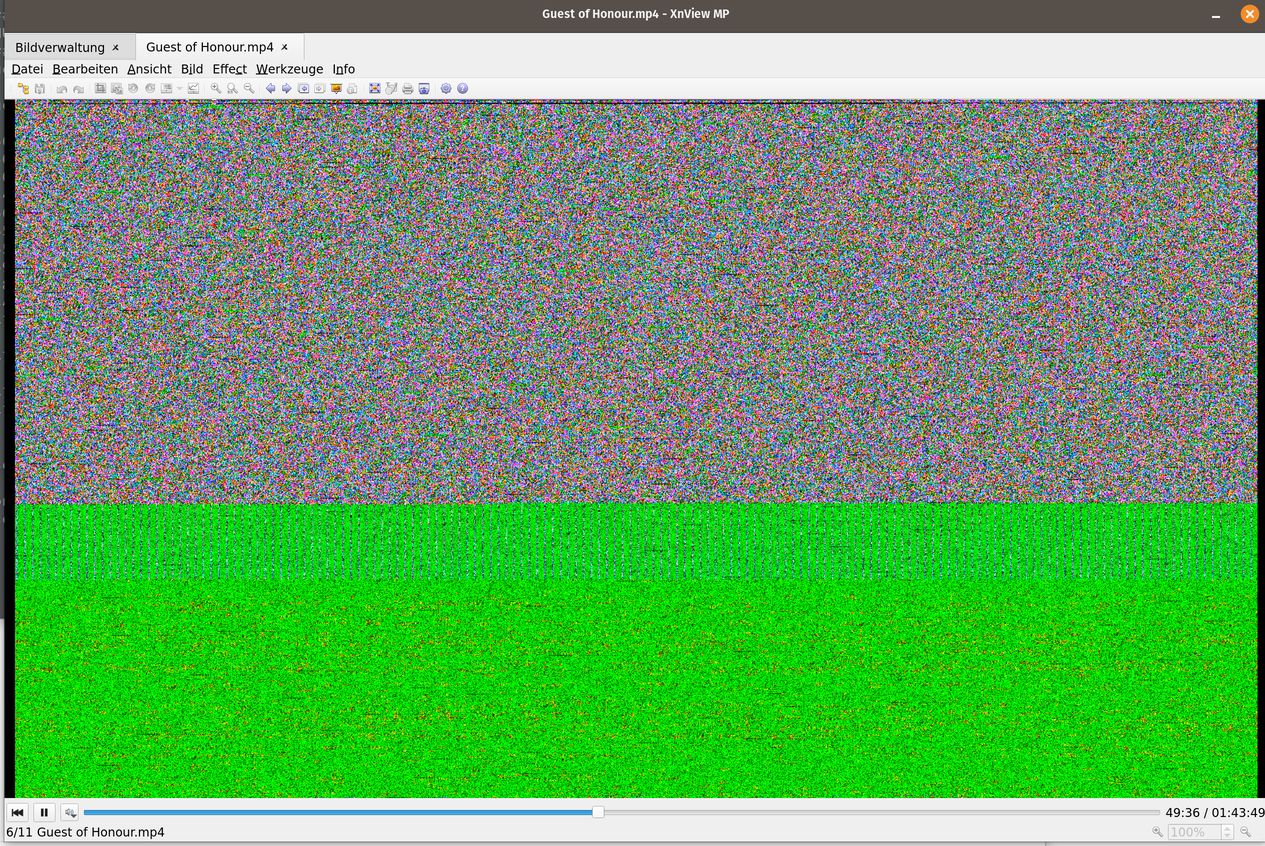
Task: Click the status text 6/11 Guest of Honour.mp4
Action: [85, 832]
